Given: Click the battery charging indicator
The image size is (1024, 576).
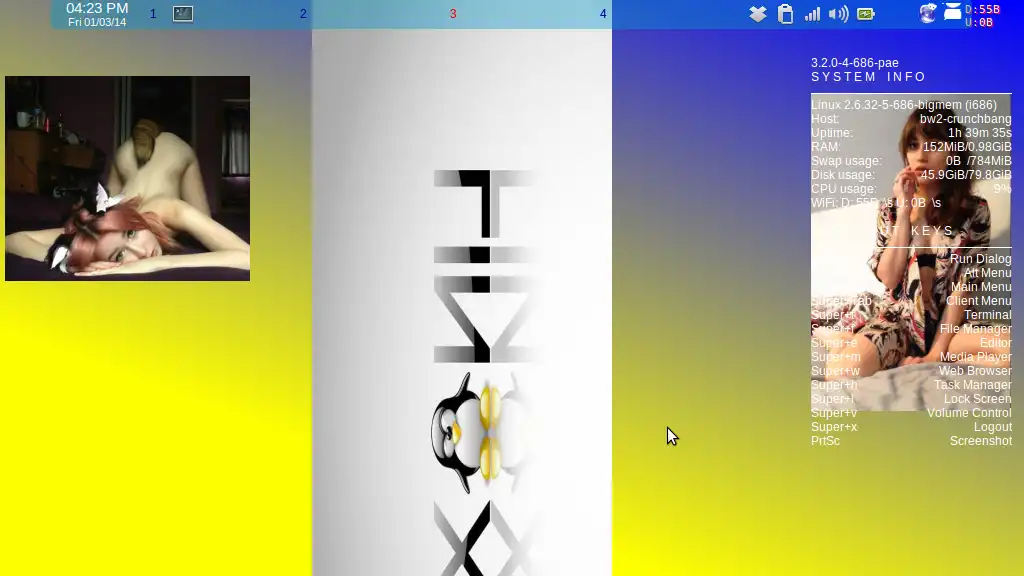Looking at the screenshot, I should tap(865, 14).
